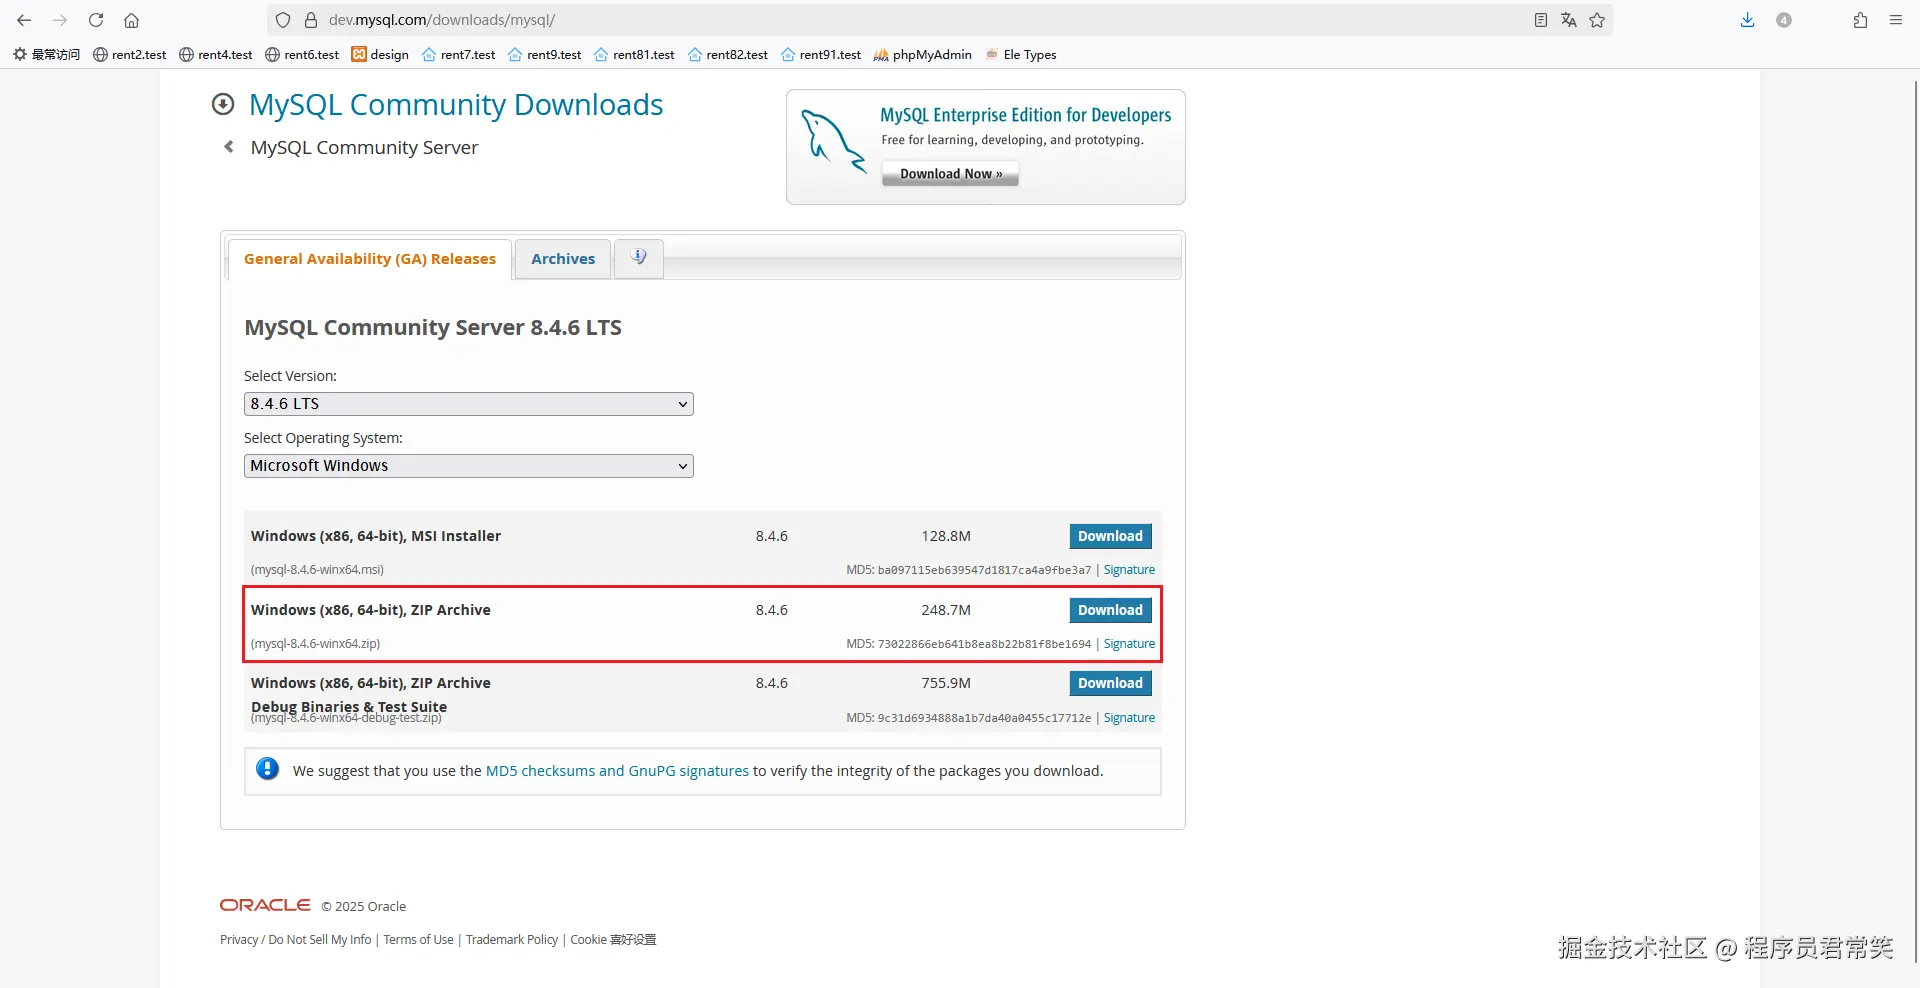The height and width of the screenshot is (988, 1920).
Task: Go back to the previous page
Action: point(24,20)
